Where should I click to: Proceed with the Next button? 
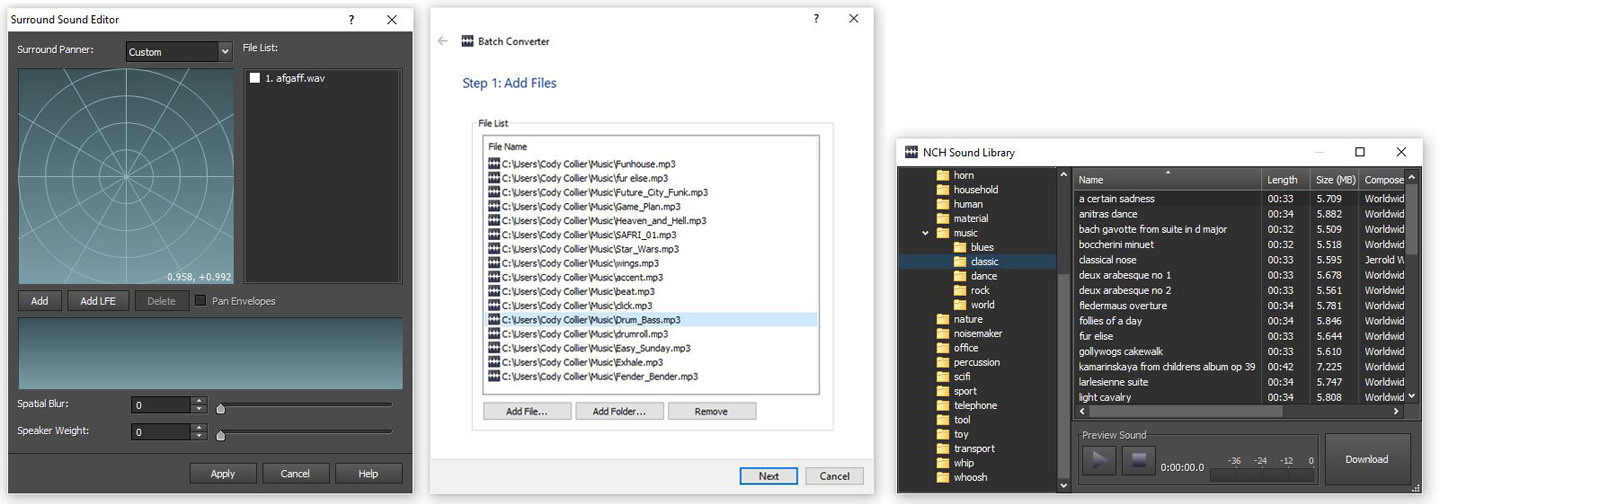[768, 476]
